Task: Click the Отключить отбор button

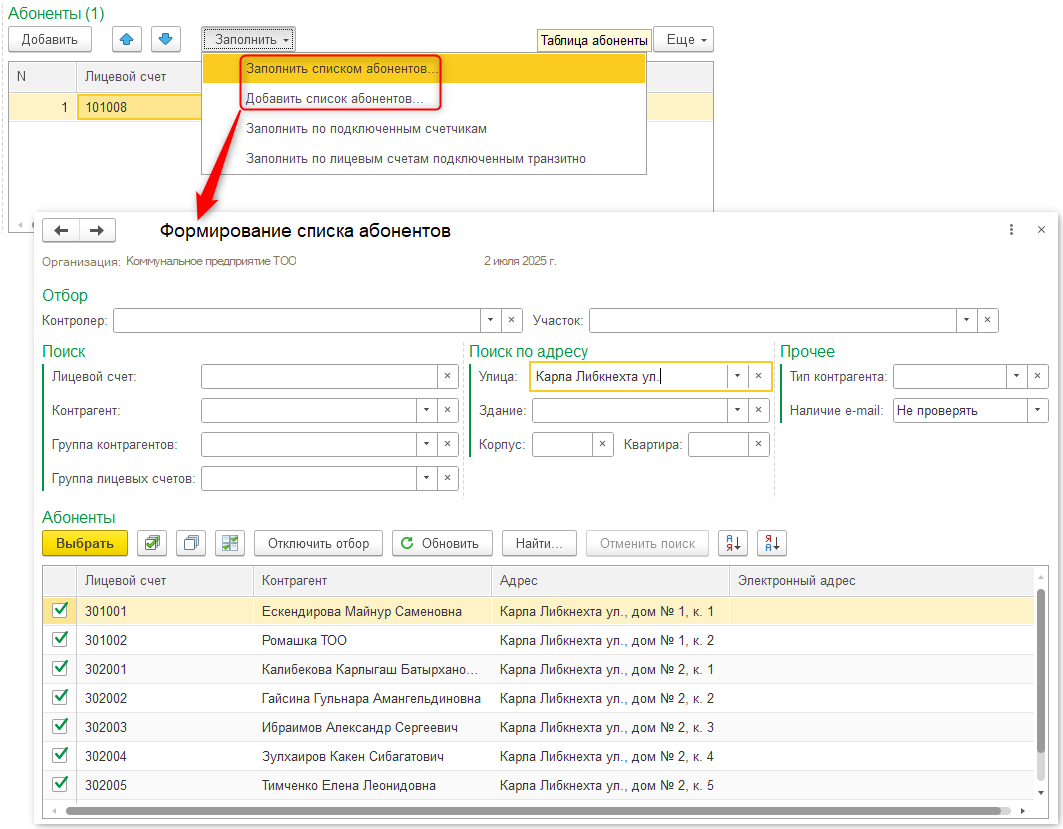Action: pos(318,543)
